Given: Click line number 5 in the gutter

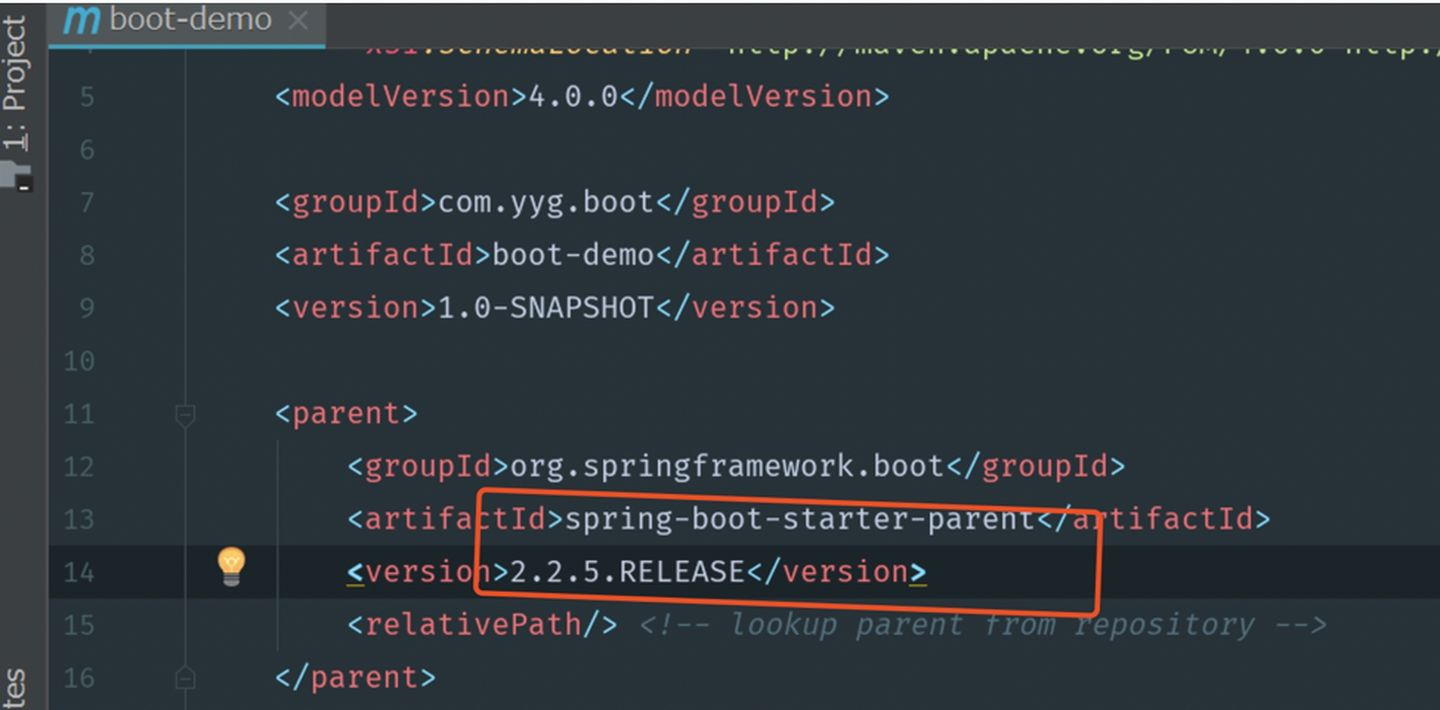Looking at the screenshot, I should (86, 98).
